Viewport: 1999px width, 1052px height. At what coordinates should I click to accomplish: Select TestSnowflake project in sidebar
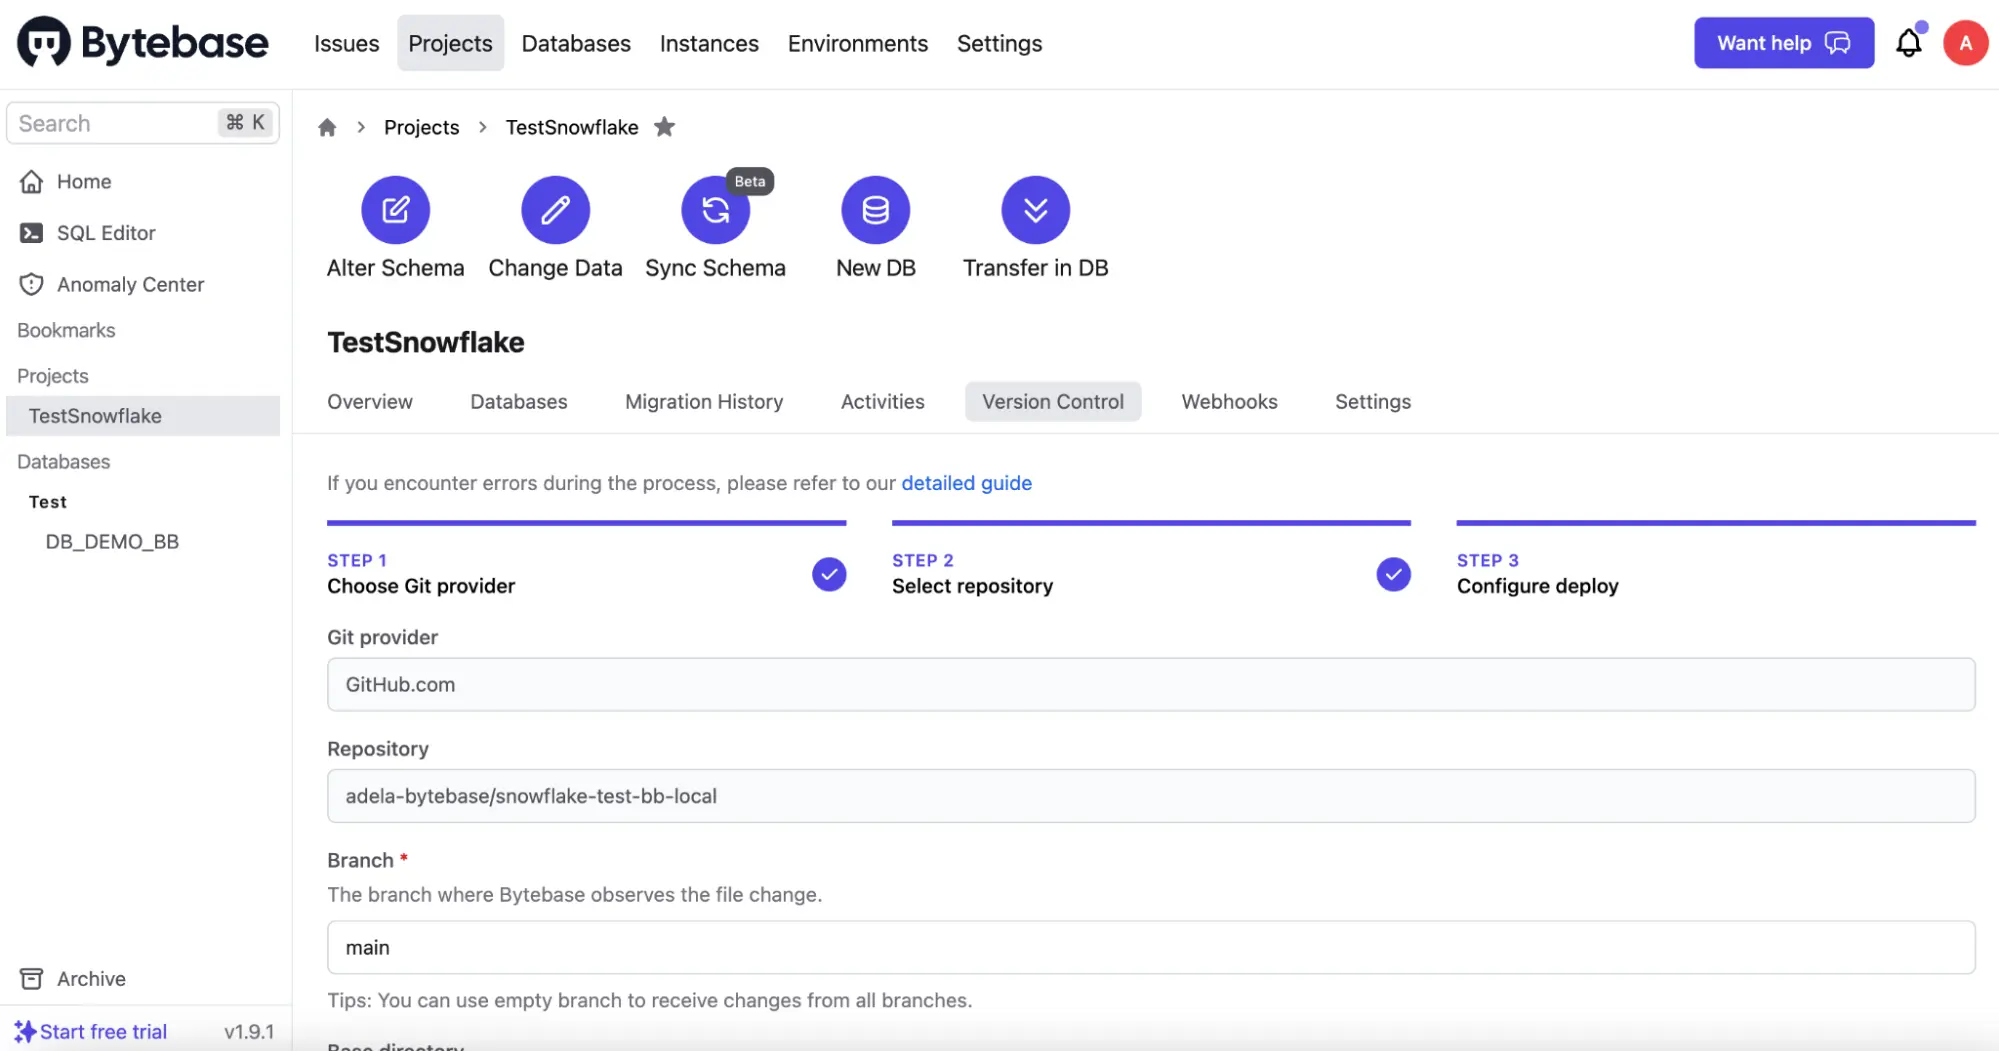coord(143,416)
